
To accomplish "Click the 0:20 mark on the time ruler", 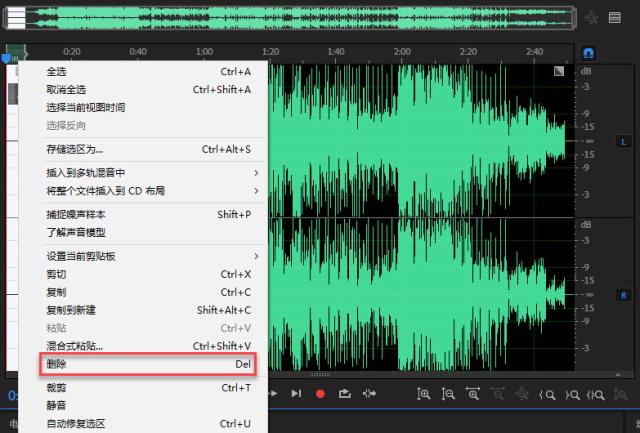I will (72, 52).
